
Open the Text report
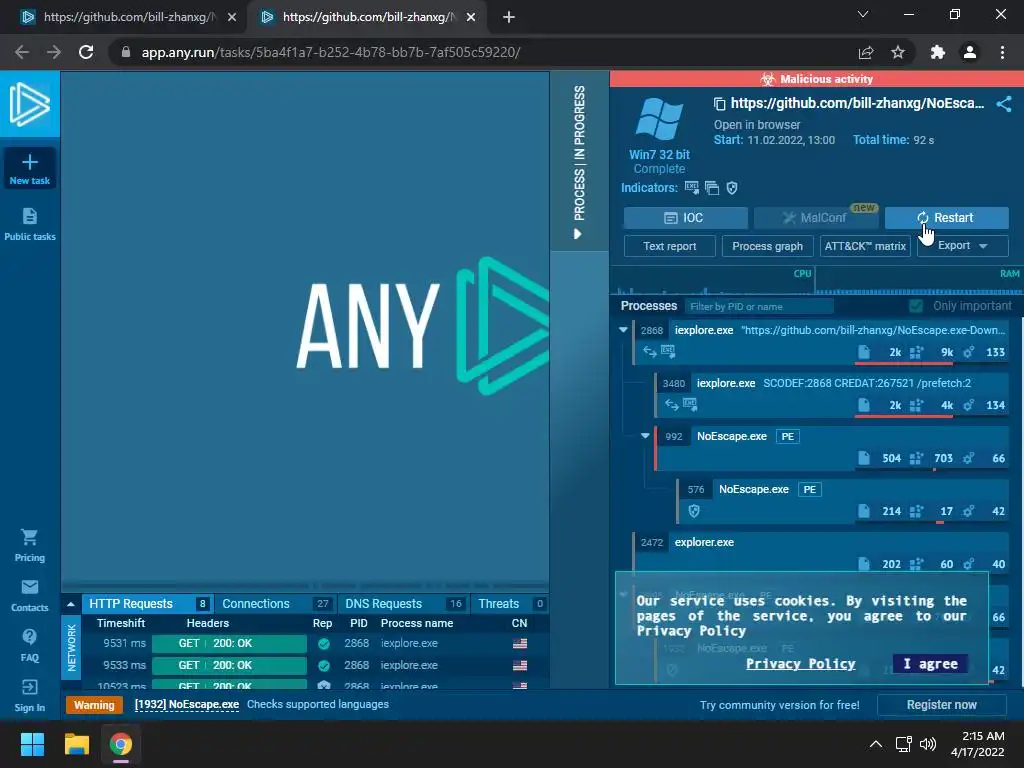[669, 246]
